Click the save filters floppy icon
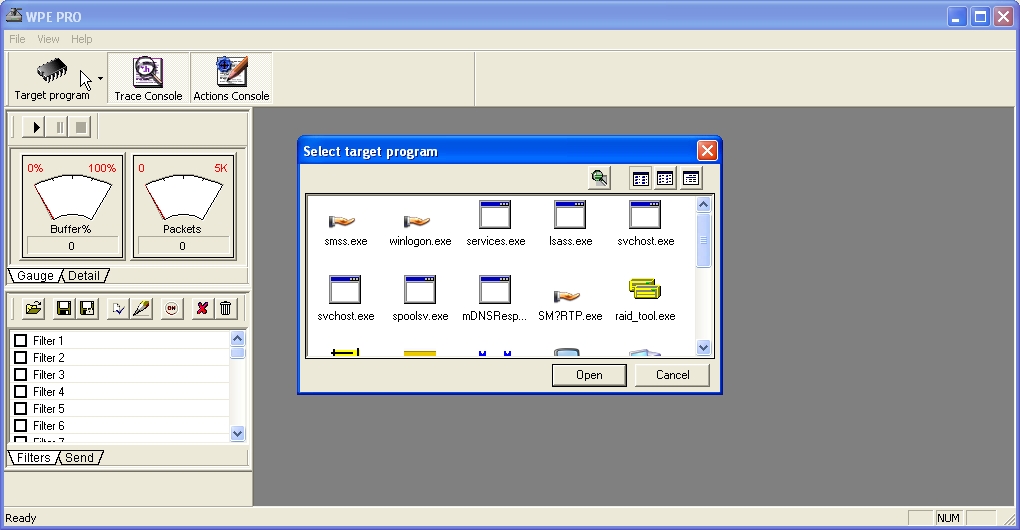The image size is (1020, 530). [63, 308]
